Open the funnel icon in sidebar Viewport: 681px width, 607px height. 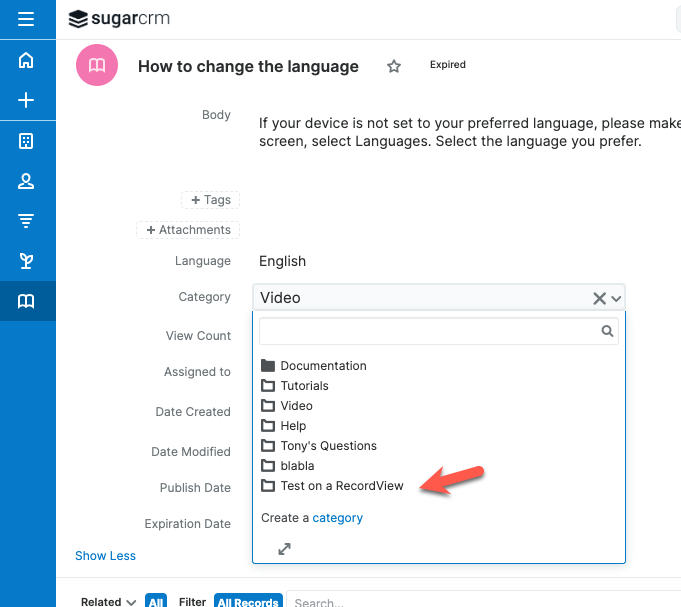(27, 221)
